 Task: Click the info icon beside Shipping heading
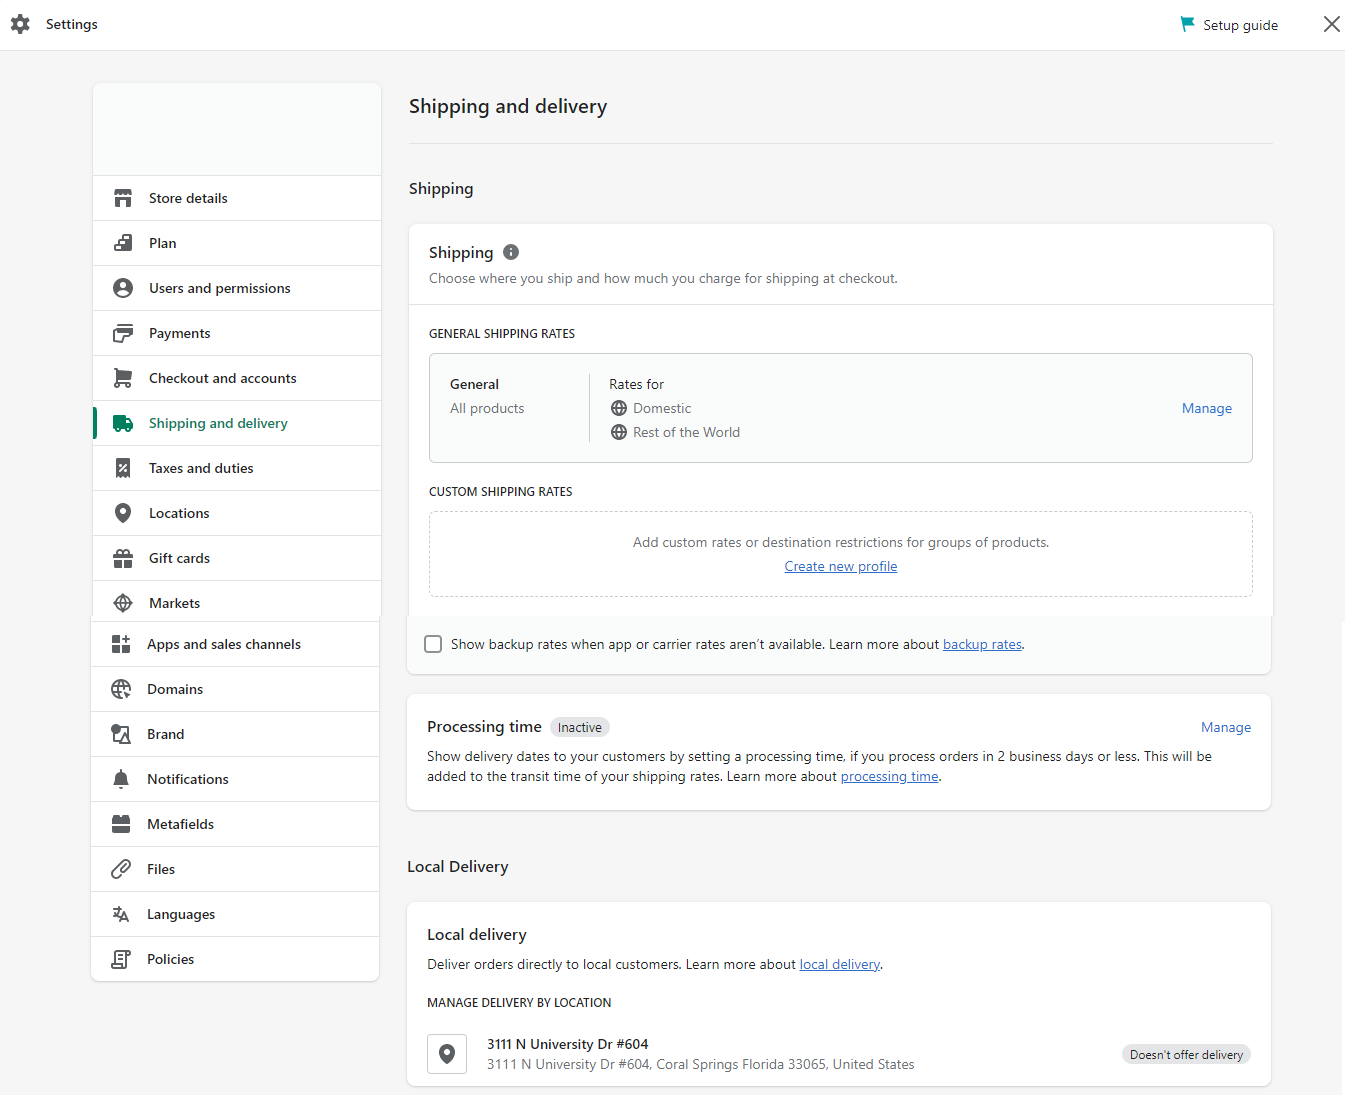[x=511, y=252]
